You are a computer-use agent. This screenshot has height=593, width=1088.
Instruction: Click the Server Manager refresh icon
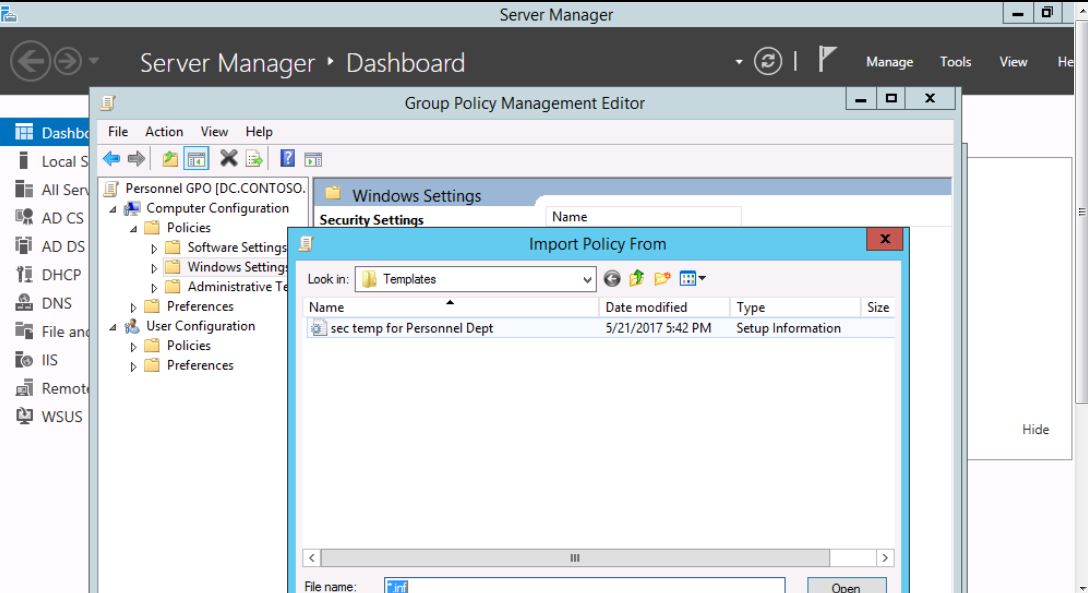[768, 62]
